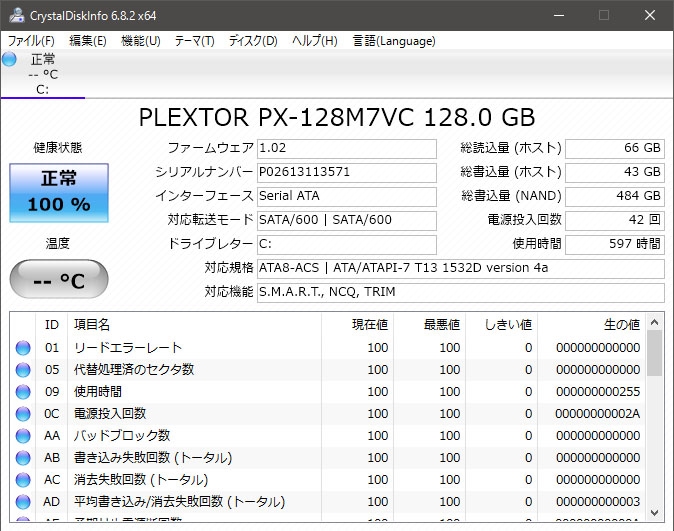Click total host reads value 66 GB
The image size is (674, 531).
click(x=615, y=148)
